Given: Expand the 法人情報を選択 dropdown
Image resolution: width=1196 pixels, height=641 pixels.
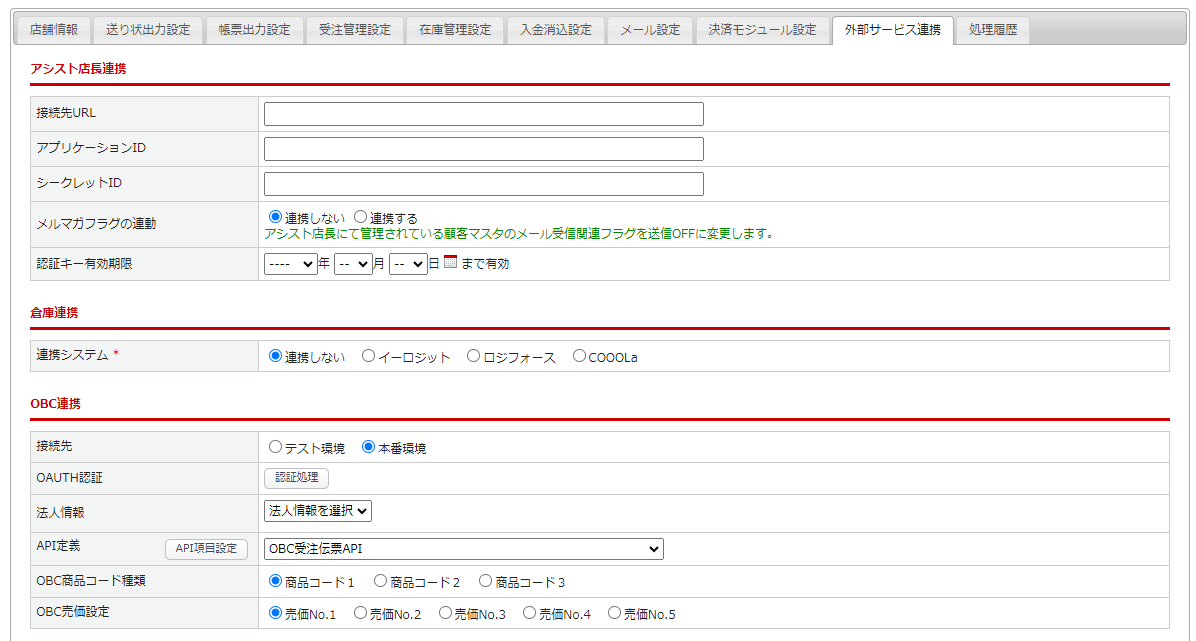Looking at the screenshot, I should tap(318, 511).
